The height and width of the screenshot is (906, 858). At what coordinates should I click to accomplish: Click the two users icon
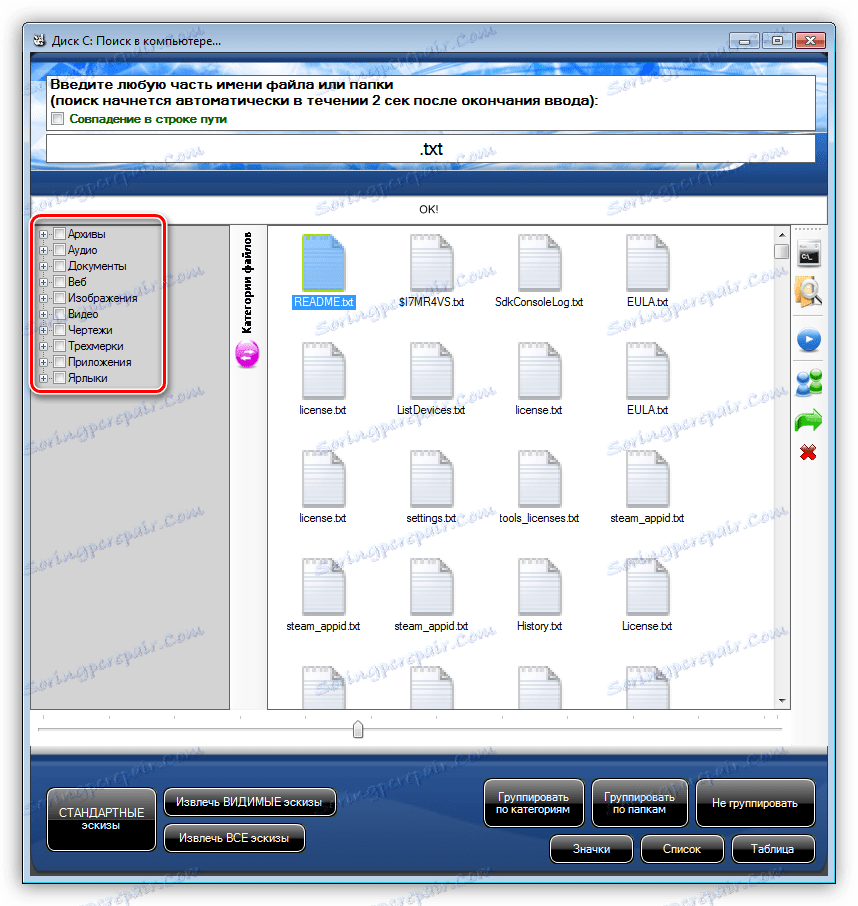click(x=809, y=383)
